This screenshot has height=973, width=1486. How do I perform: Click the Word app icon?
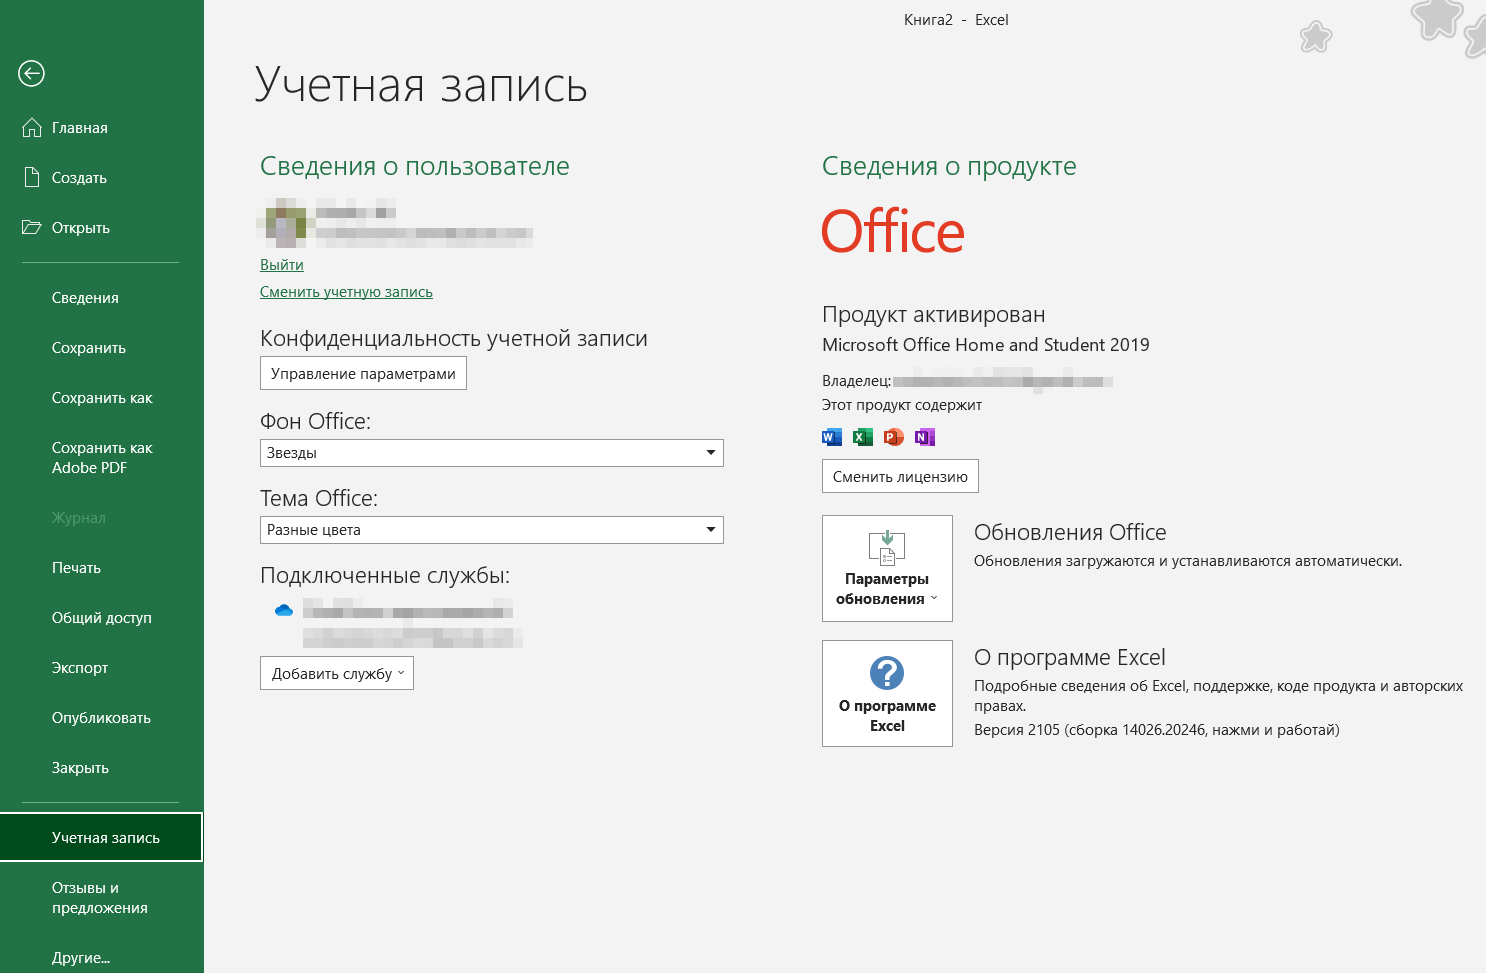pos(832,437)
